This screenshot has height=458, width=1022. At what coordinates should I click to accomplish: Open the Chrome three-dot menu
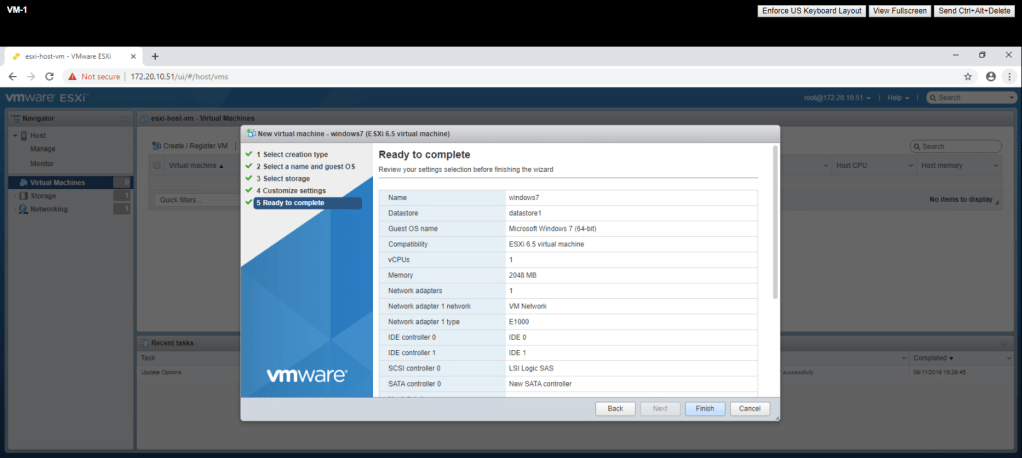[x=1009, y=76]
